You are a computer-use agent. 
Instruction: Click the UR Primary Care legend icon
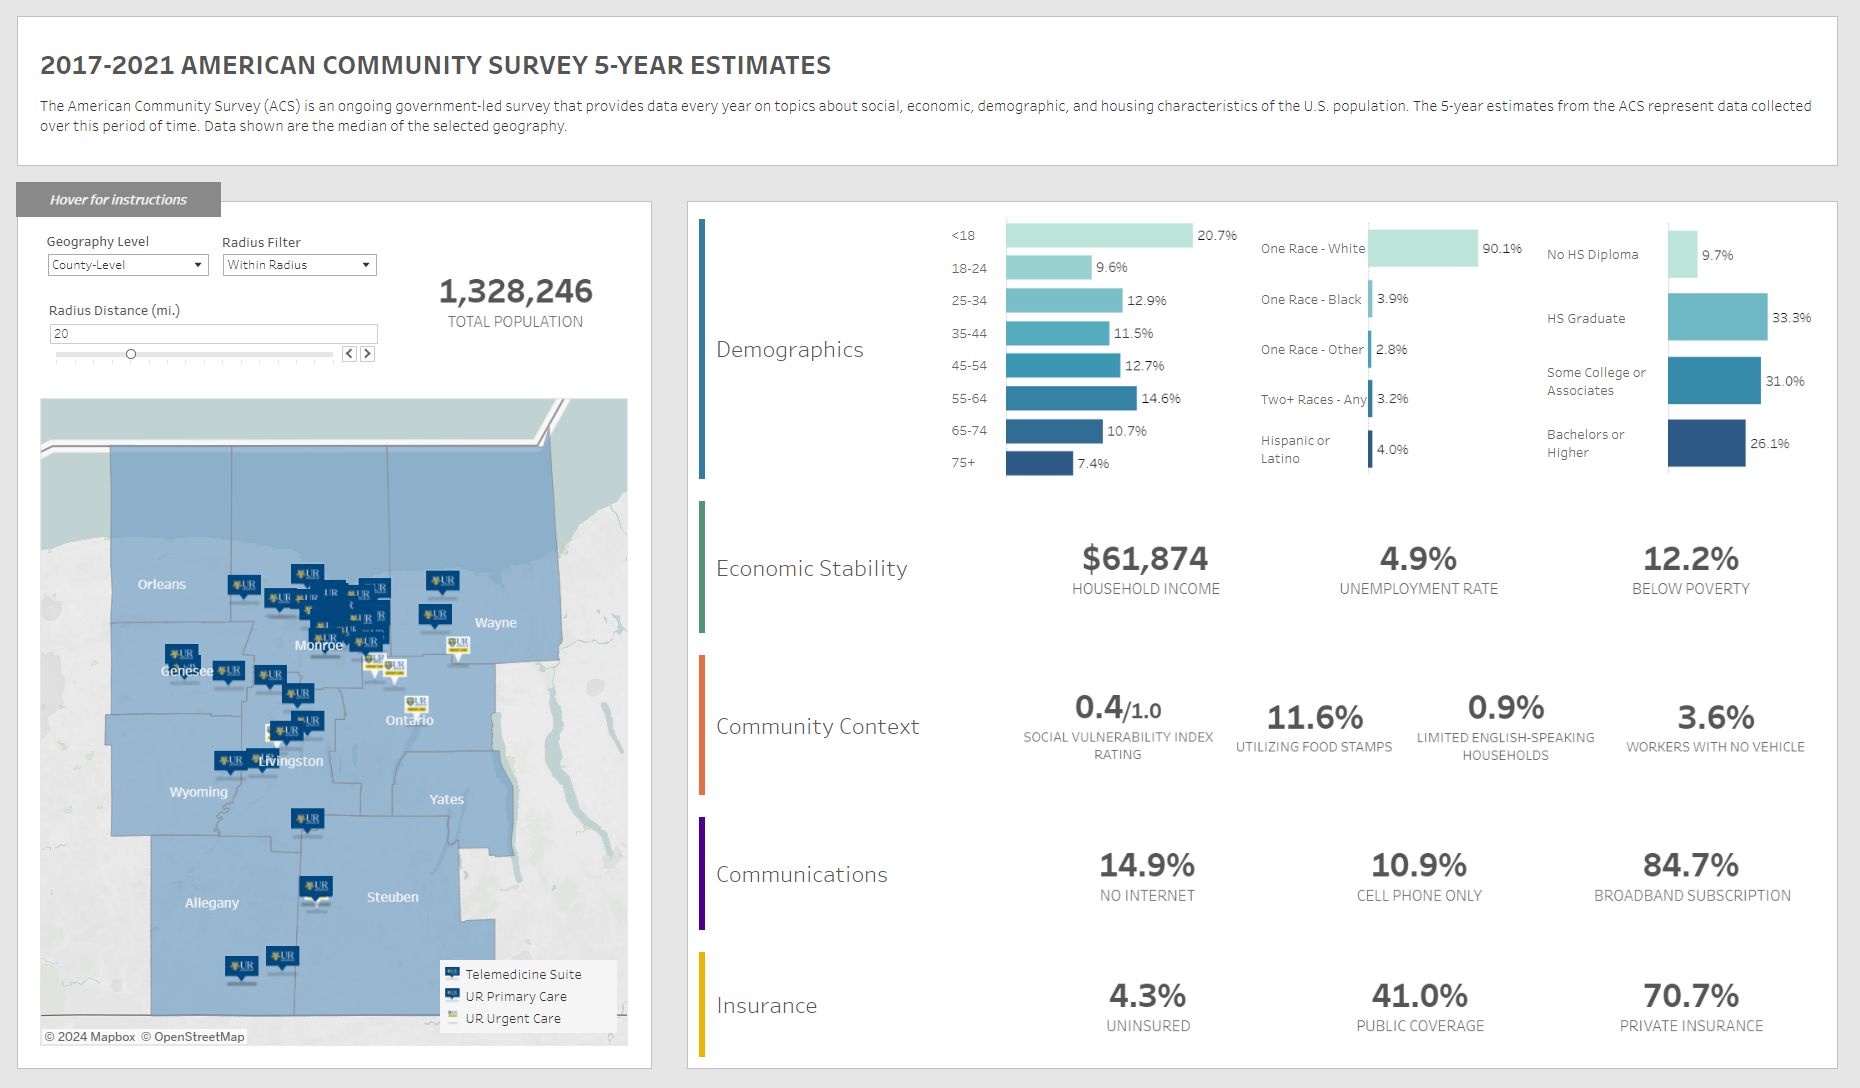(452, 995)
